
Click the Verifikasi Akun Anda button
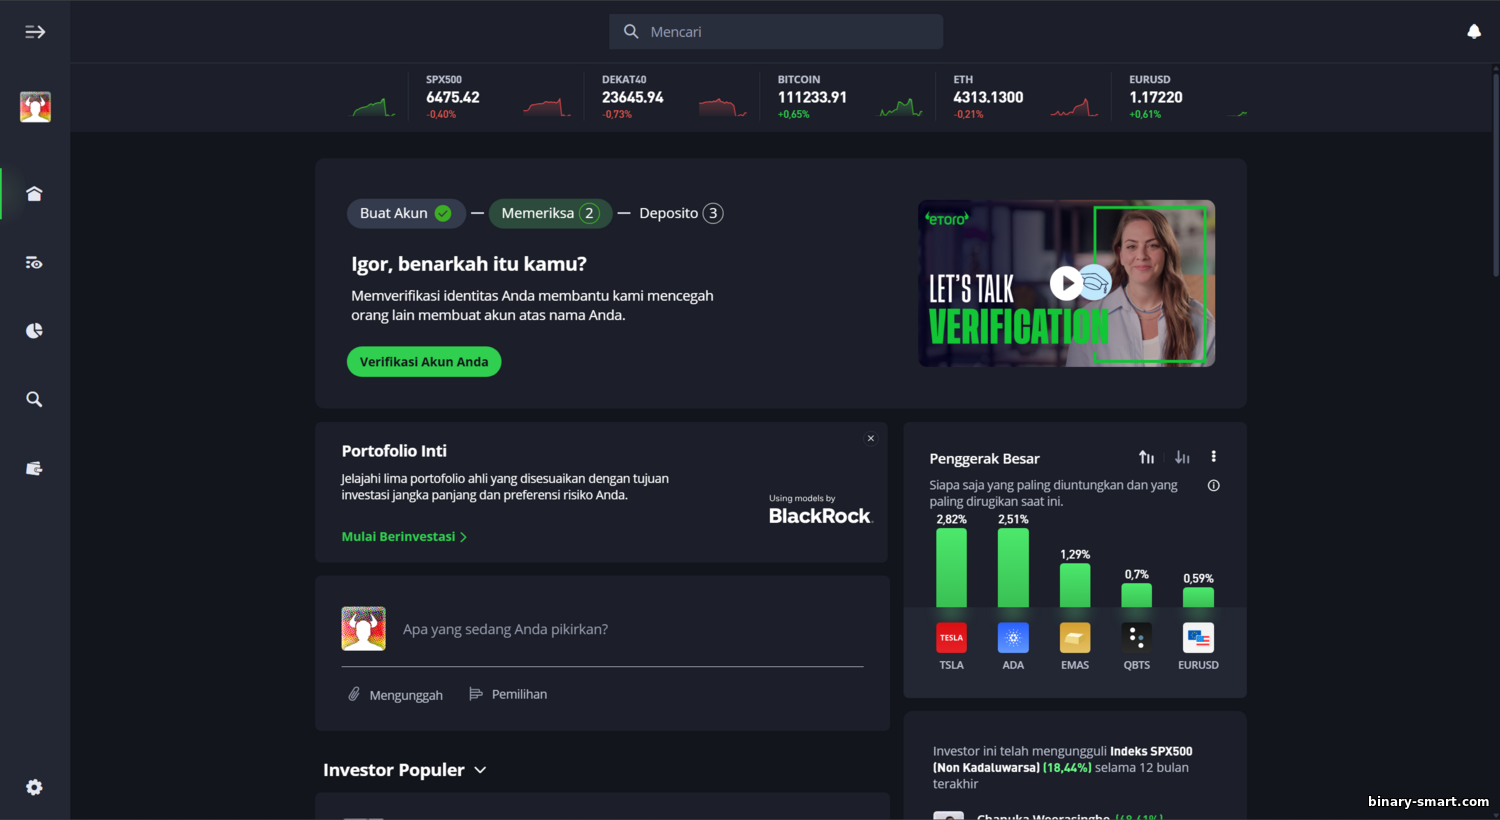[424, 362]
